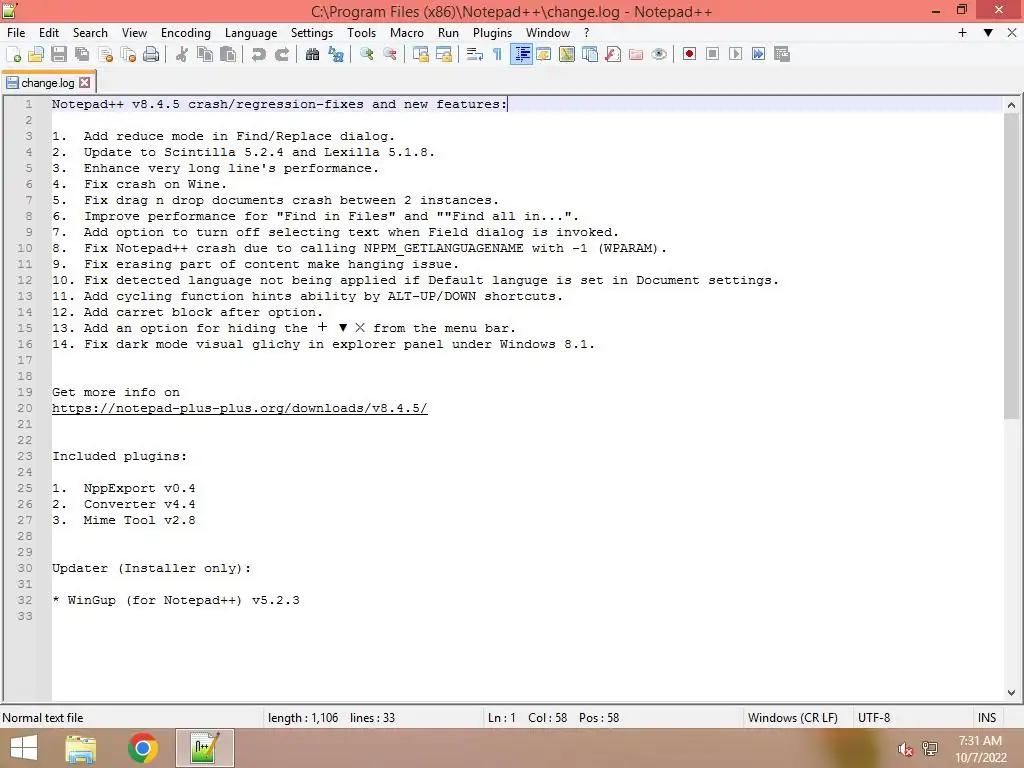Click the Paste clipboard icon
1024x768 pixels.
pyautogui.click(x=228, y=54)
